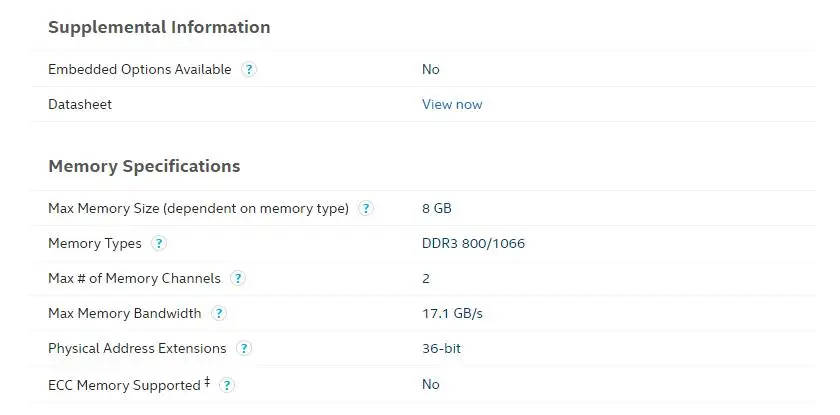Click help icon beside Embedded Options Available

[249, 70]
